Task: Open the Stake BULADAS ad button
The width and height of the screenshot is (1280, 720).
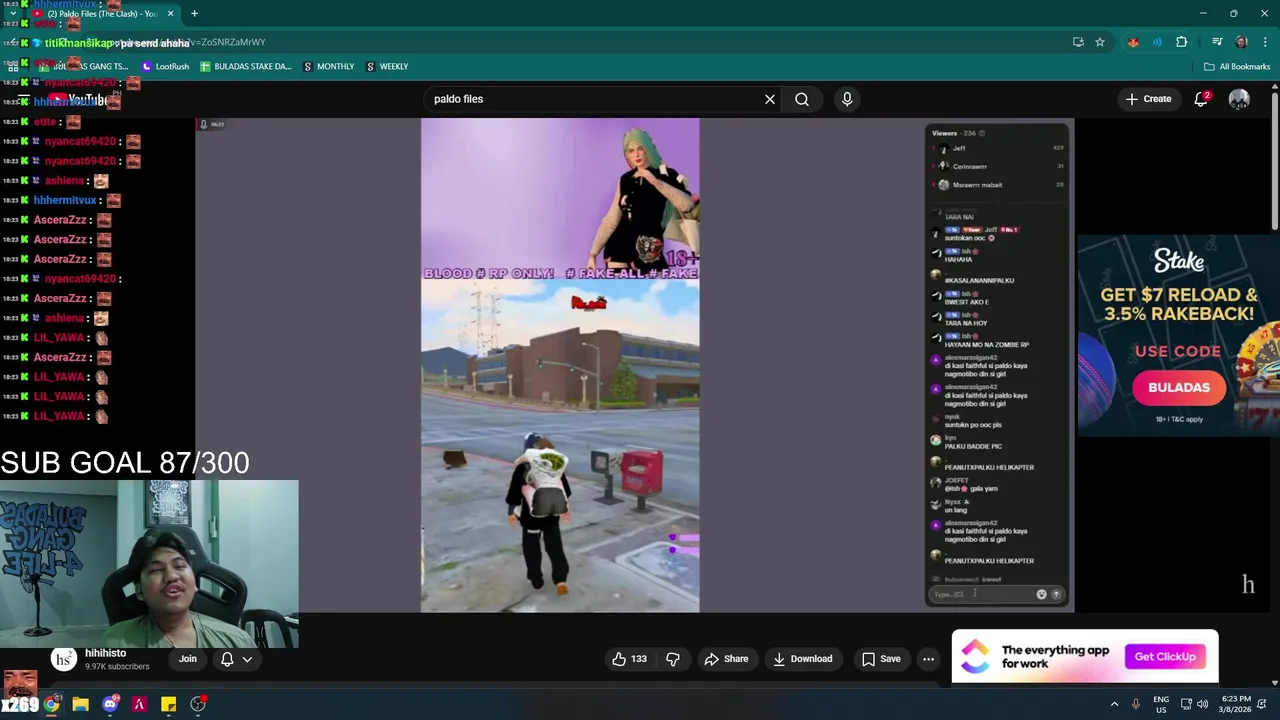Action: click(x=1178, y=388)
